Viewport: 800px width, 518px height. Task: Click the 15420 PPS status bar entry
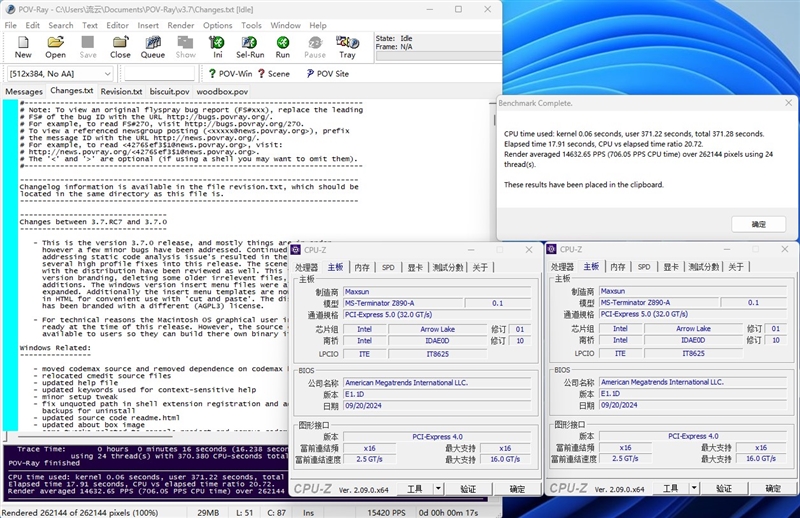click(387, 512)
